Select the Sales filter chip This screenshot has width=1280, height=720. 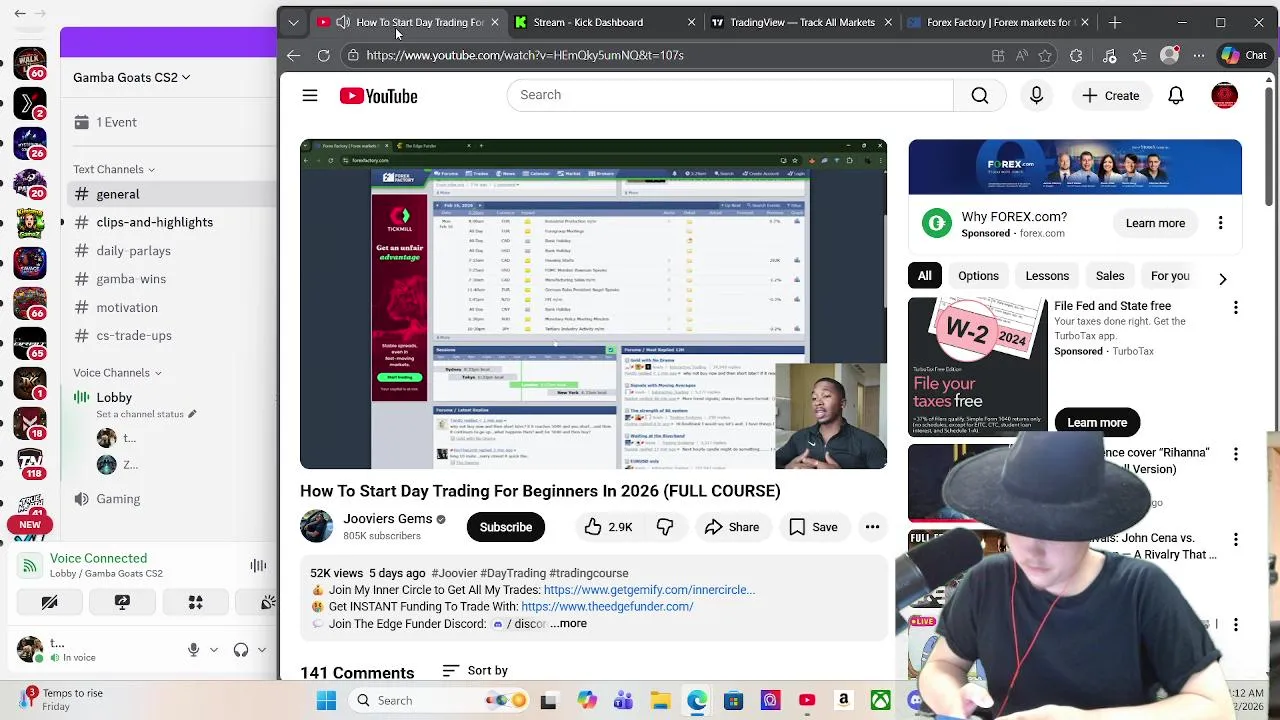tap(1110, 276)
